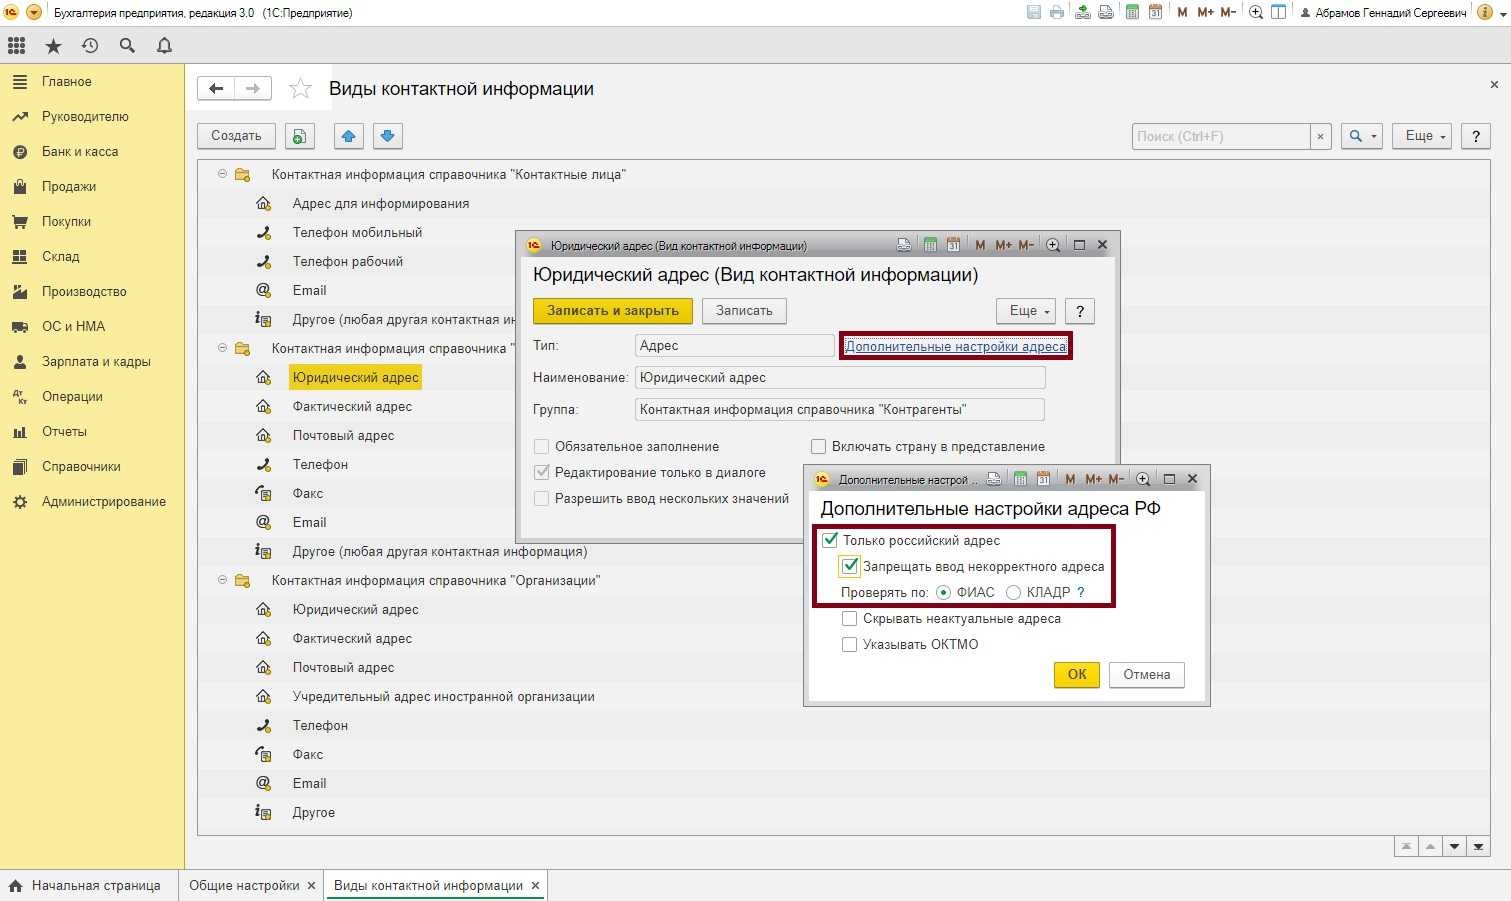Select Адрес для информирования row
The height and width of the screenshot is (901, 1511).
tap(380, 203)
